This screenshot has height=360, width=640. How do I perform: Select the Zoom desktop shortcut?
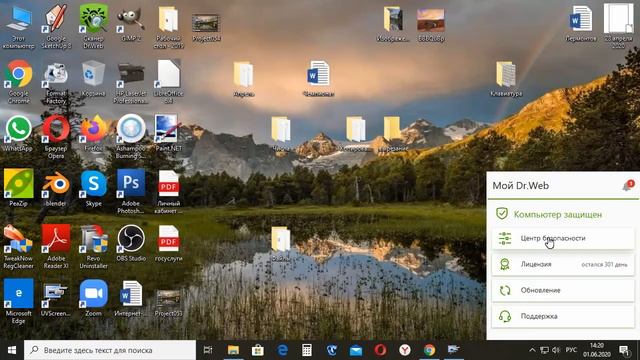[93, 298]
